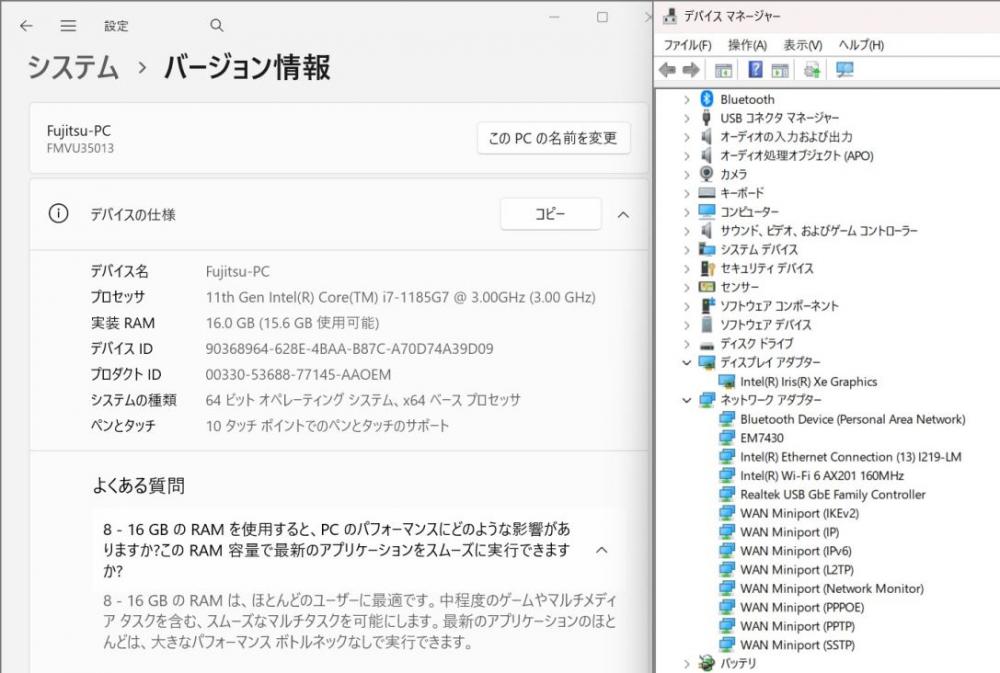Select Realtek USB GbE Family Controller
The image size is (1000, 673).
pyautogui.click(x=832, y=494)
